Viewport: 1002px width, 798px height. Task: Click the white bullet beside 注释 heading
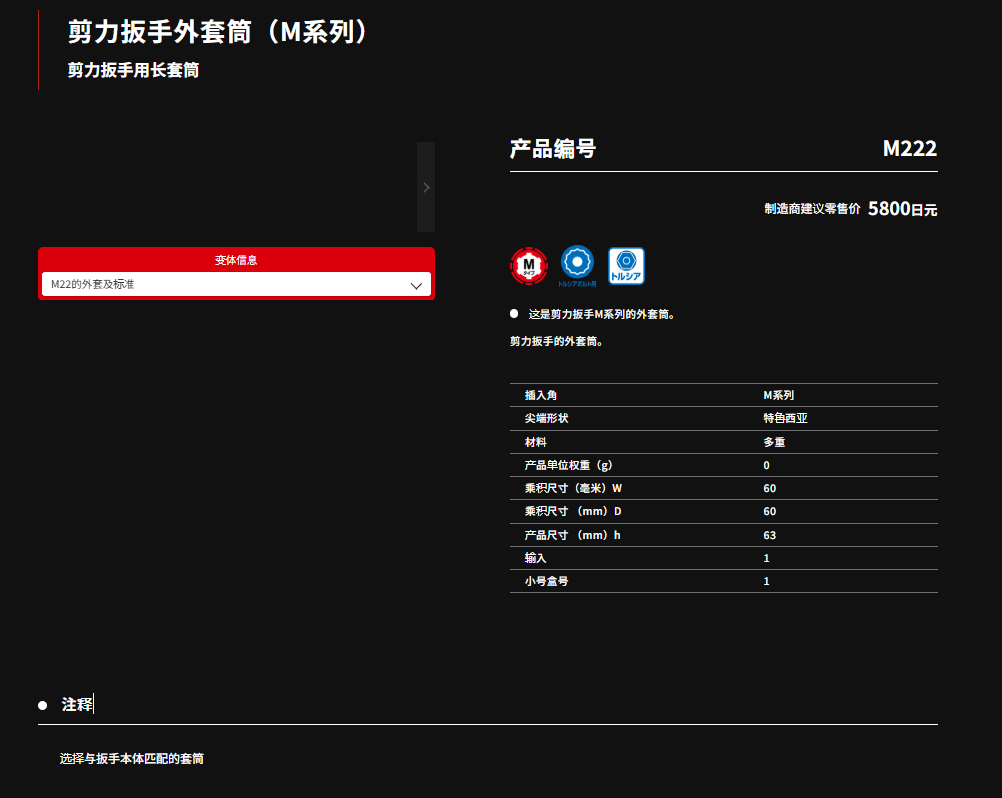43,705
